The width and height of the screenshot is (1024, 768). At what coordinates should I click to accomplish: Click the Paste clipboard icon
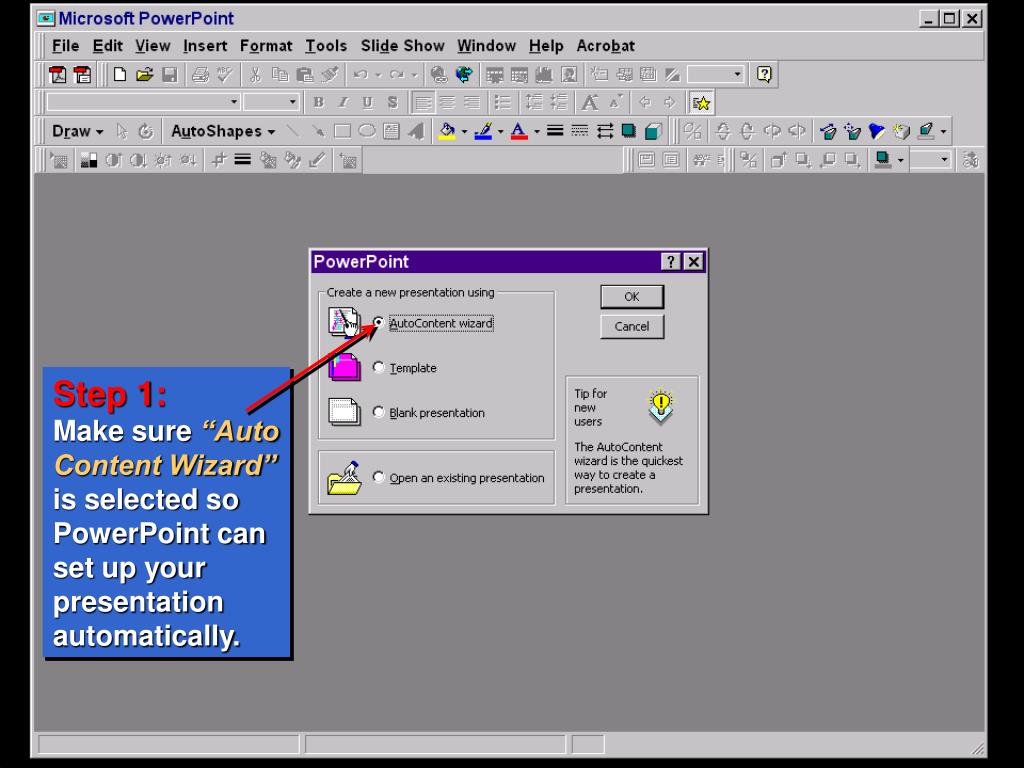click(304, 74)
